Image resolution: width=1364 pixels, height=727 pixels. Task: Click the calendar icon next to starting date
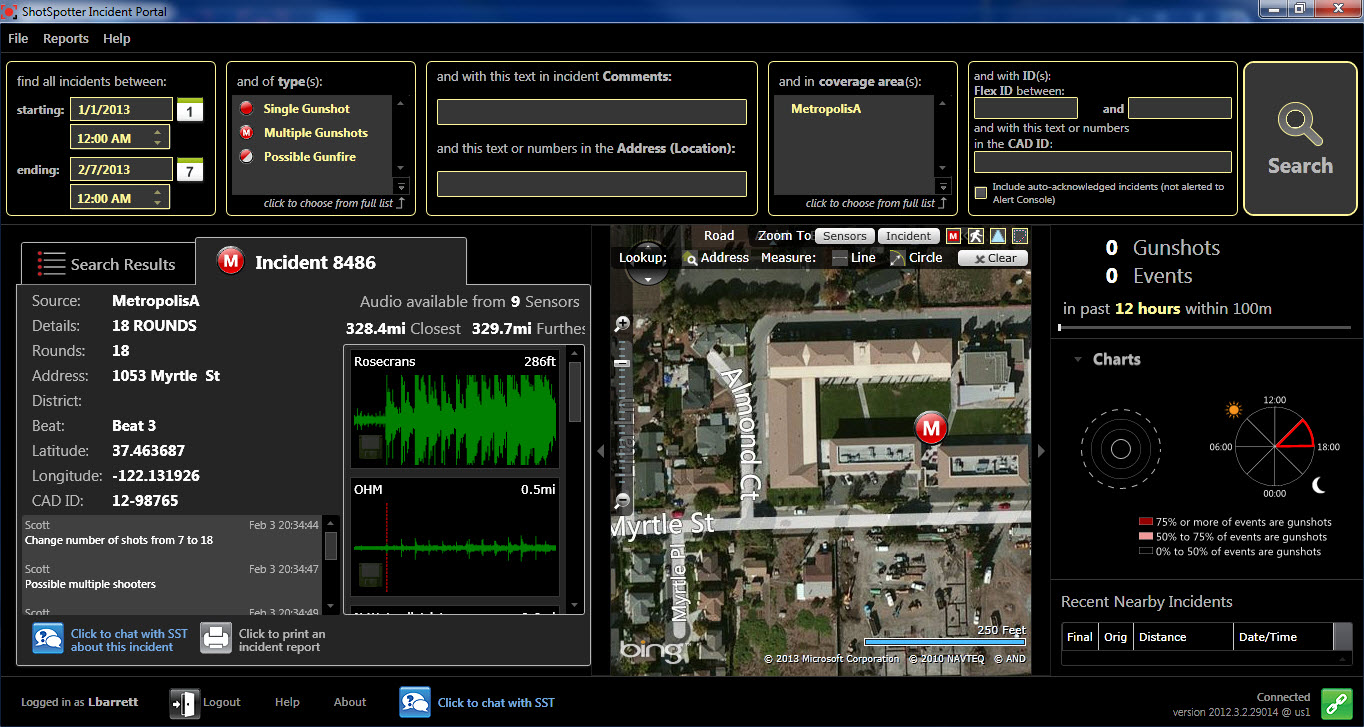tap(189, 108)
